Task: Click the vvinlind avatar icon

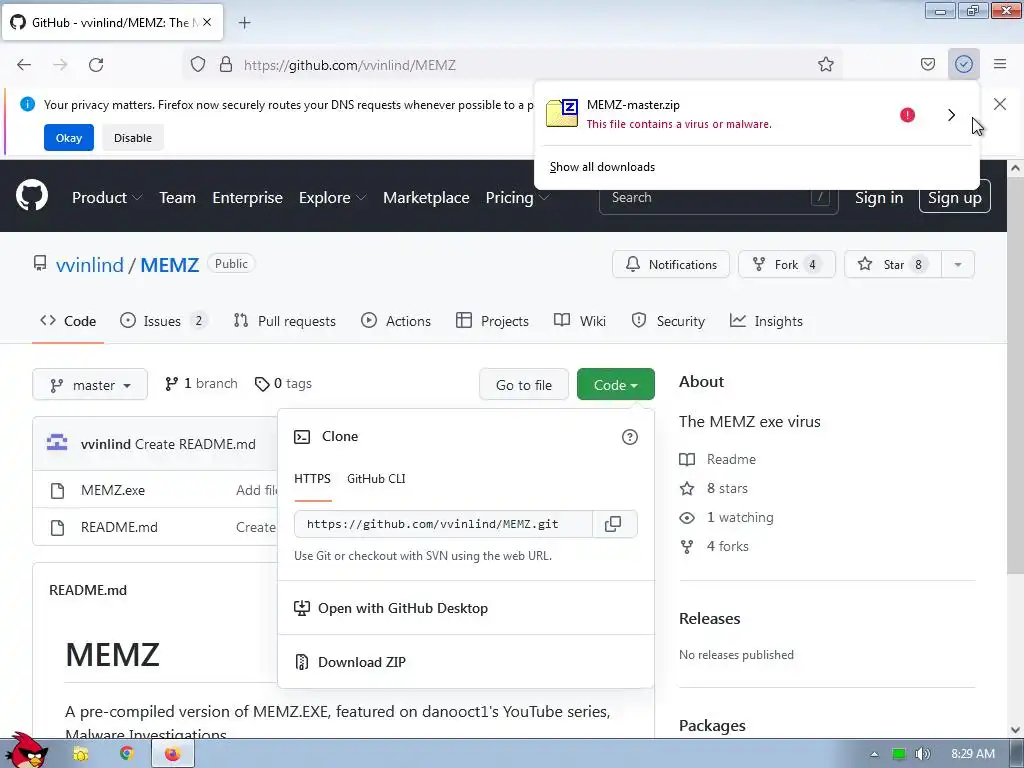Action: 57,443
